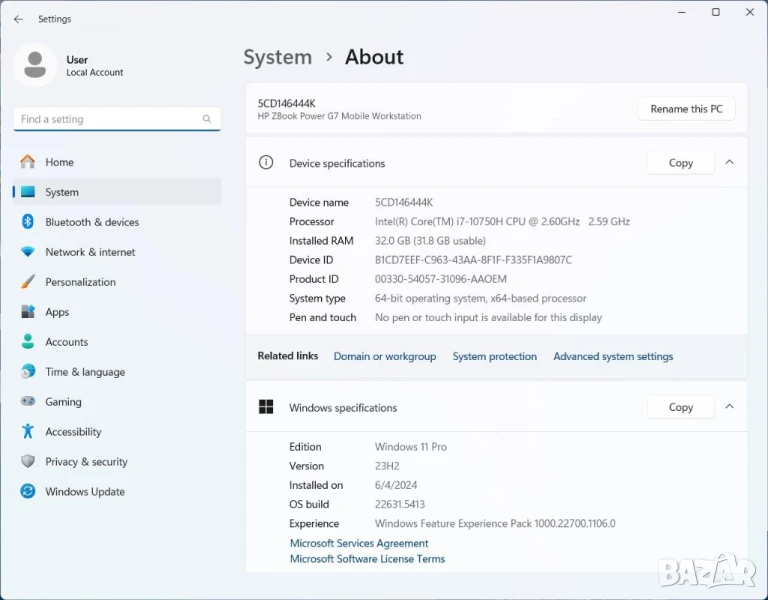
Task: Navigate to System breadcrumb in header
Action: pyautogui.click(x=277, y=57)
